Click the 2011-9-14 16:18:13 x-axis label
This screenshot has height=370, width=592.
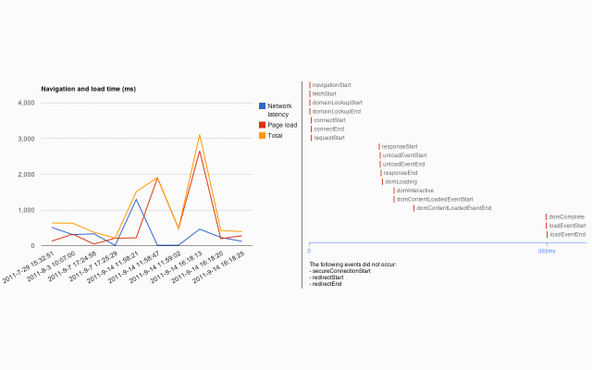tap(177, 267)
